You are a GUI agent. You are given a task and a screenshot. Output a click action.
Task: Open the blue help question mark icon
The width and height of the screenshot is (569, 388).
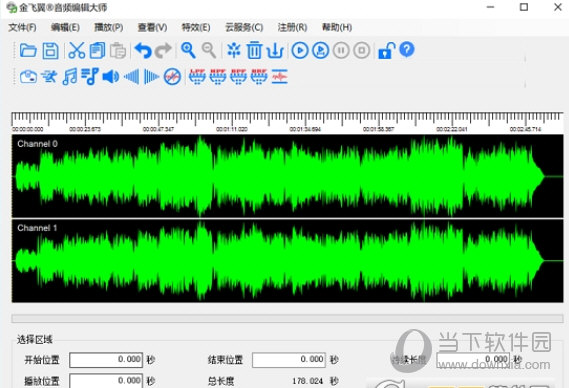point(407,50)
